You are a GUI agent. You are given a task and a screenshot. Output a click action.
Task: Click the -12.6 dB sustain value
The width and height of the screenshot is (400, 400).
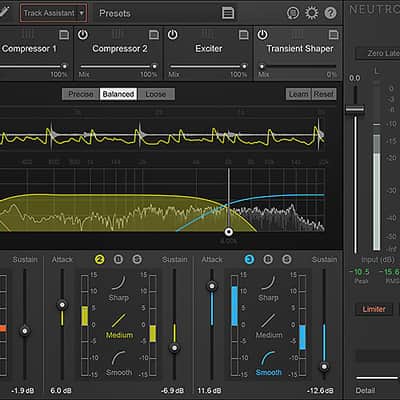320,390
